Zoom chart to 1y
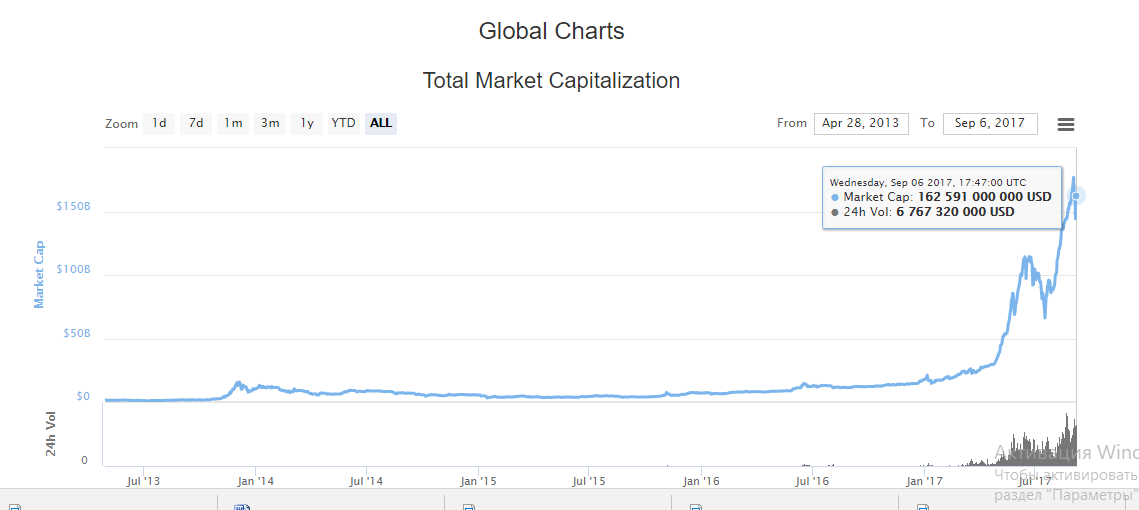Image resolution: width=1139 pixels, height=510 pixels. [307, 123]
